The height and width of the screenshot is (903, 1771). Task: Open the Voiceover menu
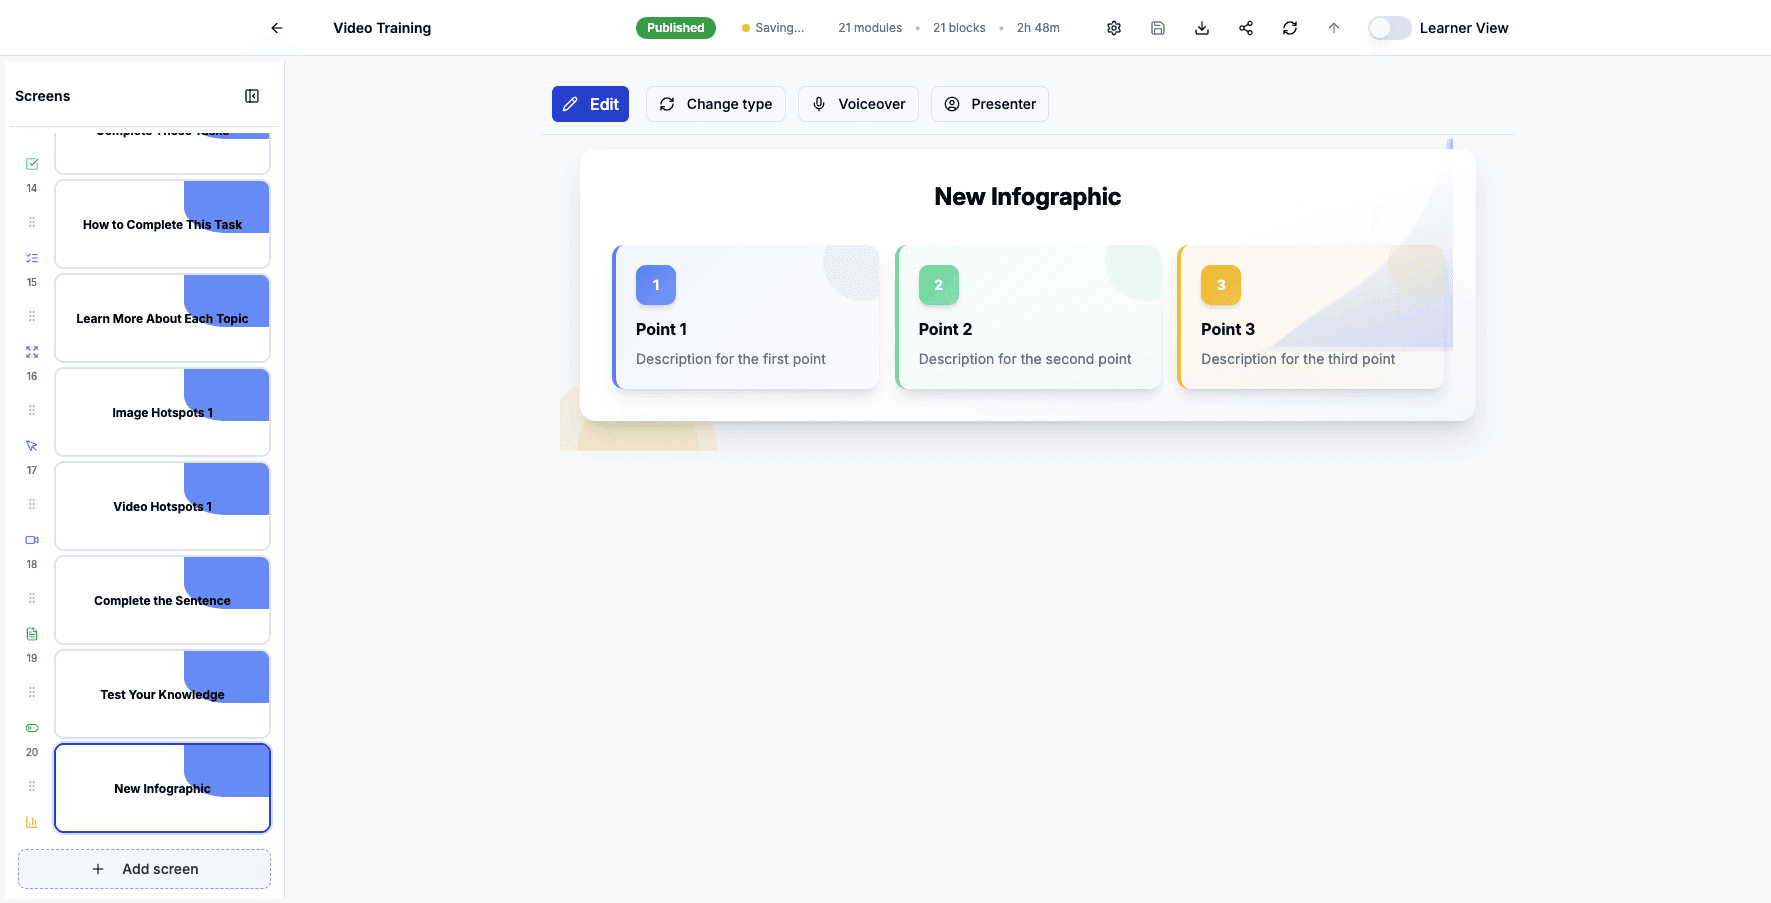click(x=857, y=104)
